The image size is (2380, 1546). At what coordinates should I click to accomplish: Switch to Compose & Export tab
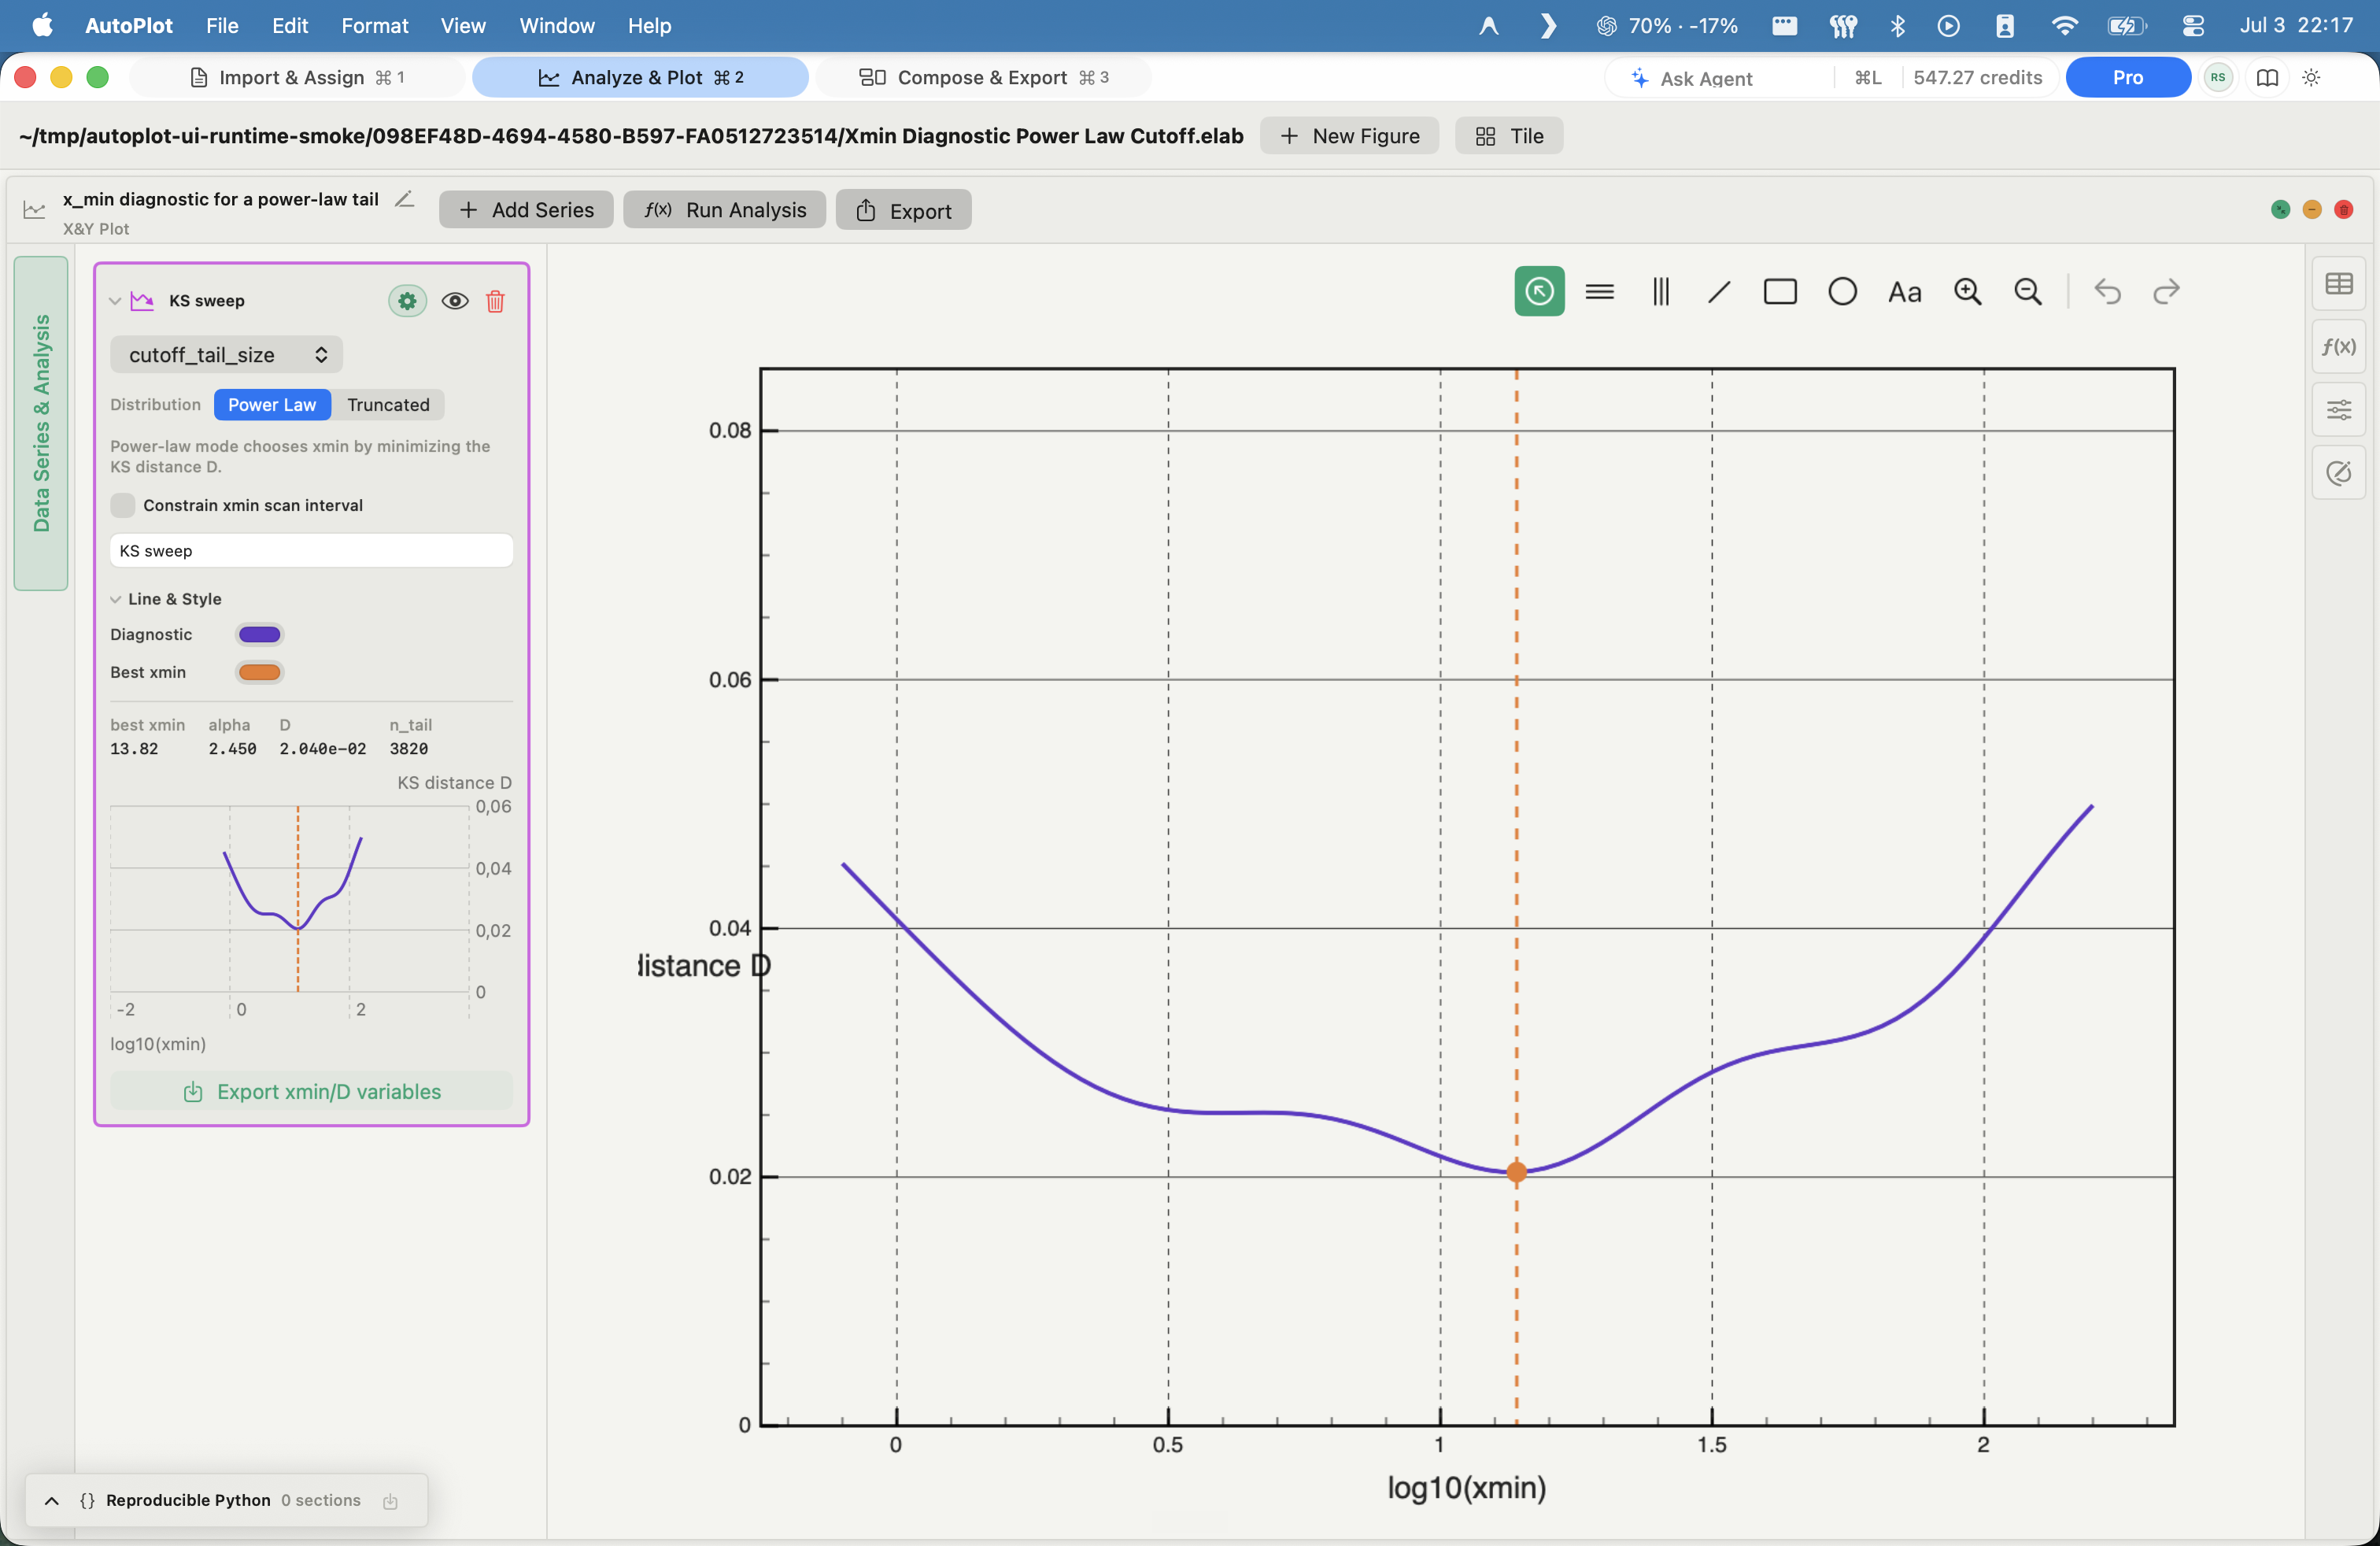tap(983, 77)
